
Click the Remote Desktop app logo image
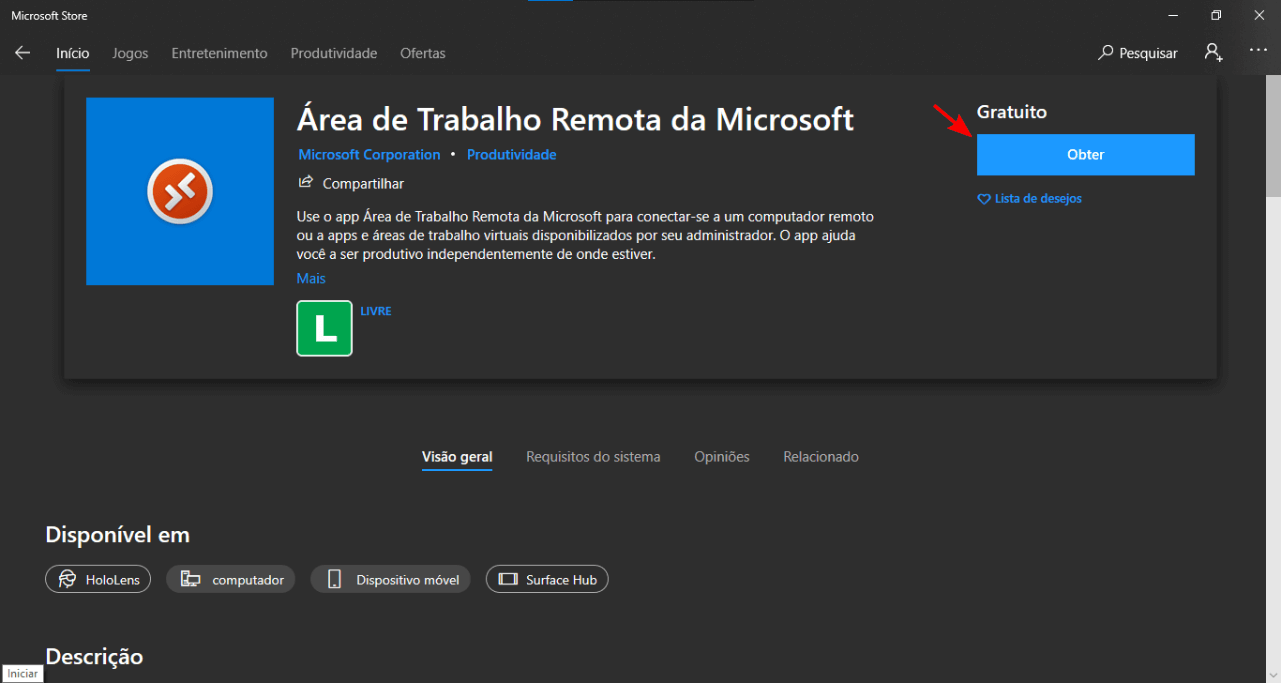(x=180, y=191)
